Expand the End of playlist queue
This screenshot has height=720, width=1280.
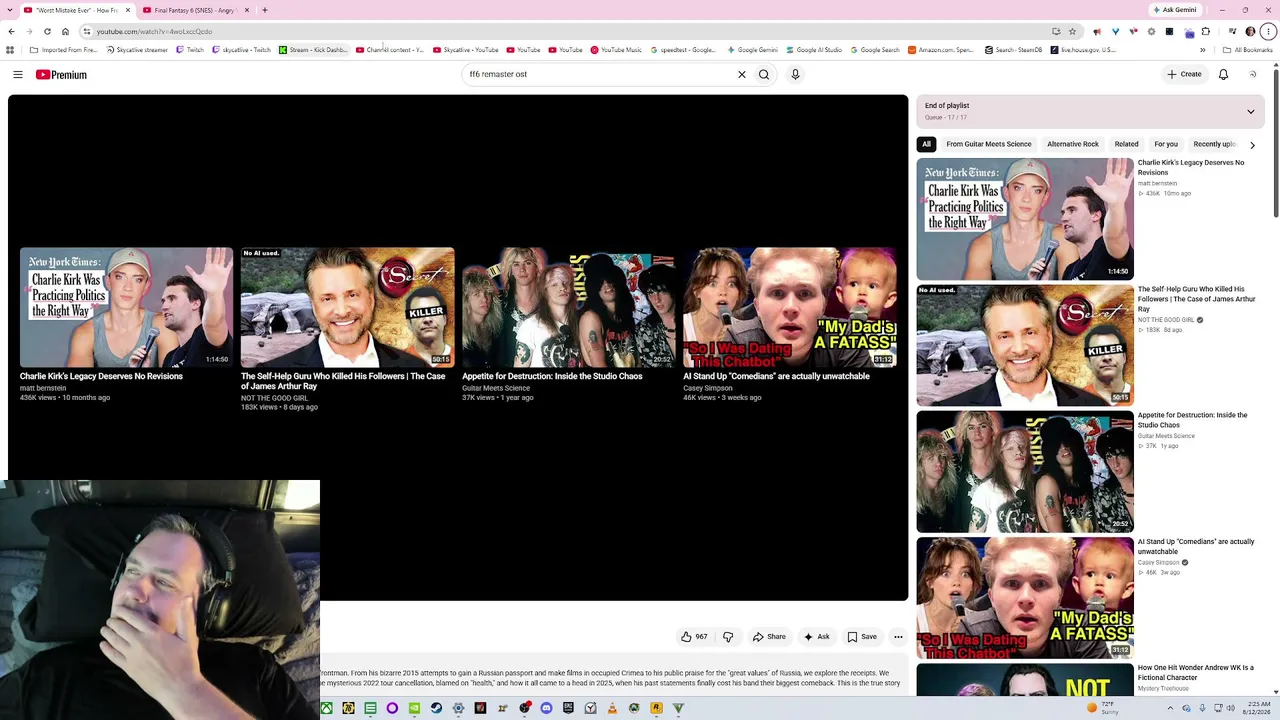point(1250,111)
